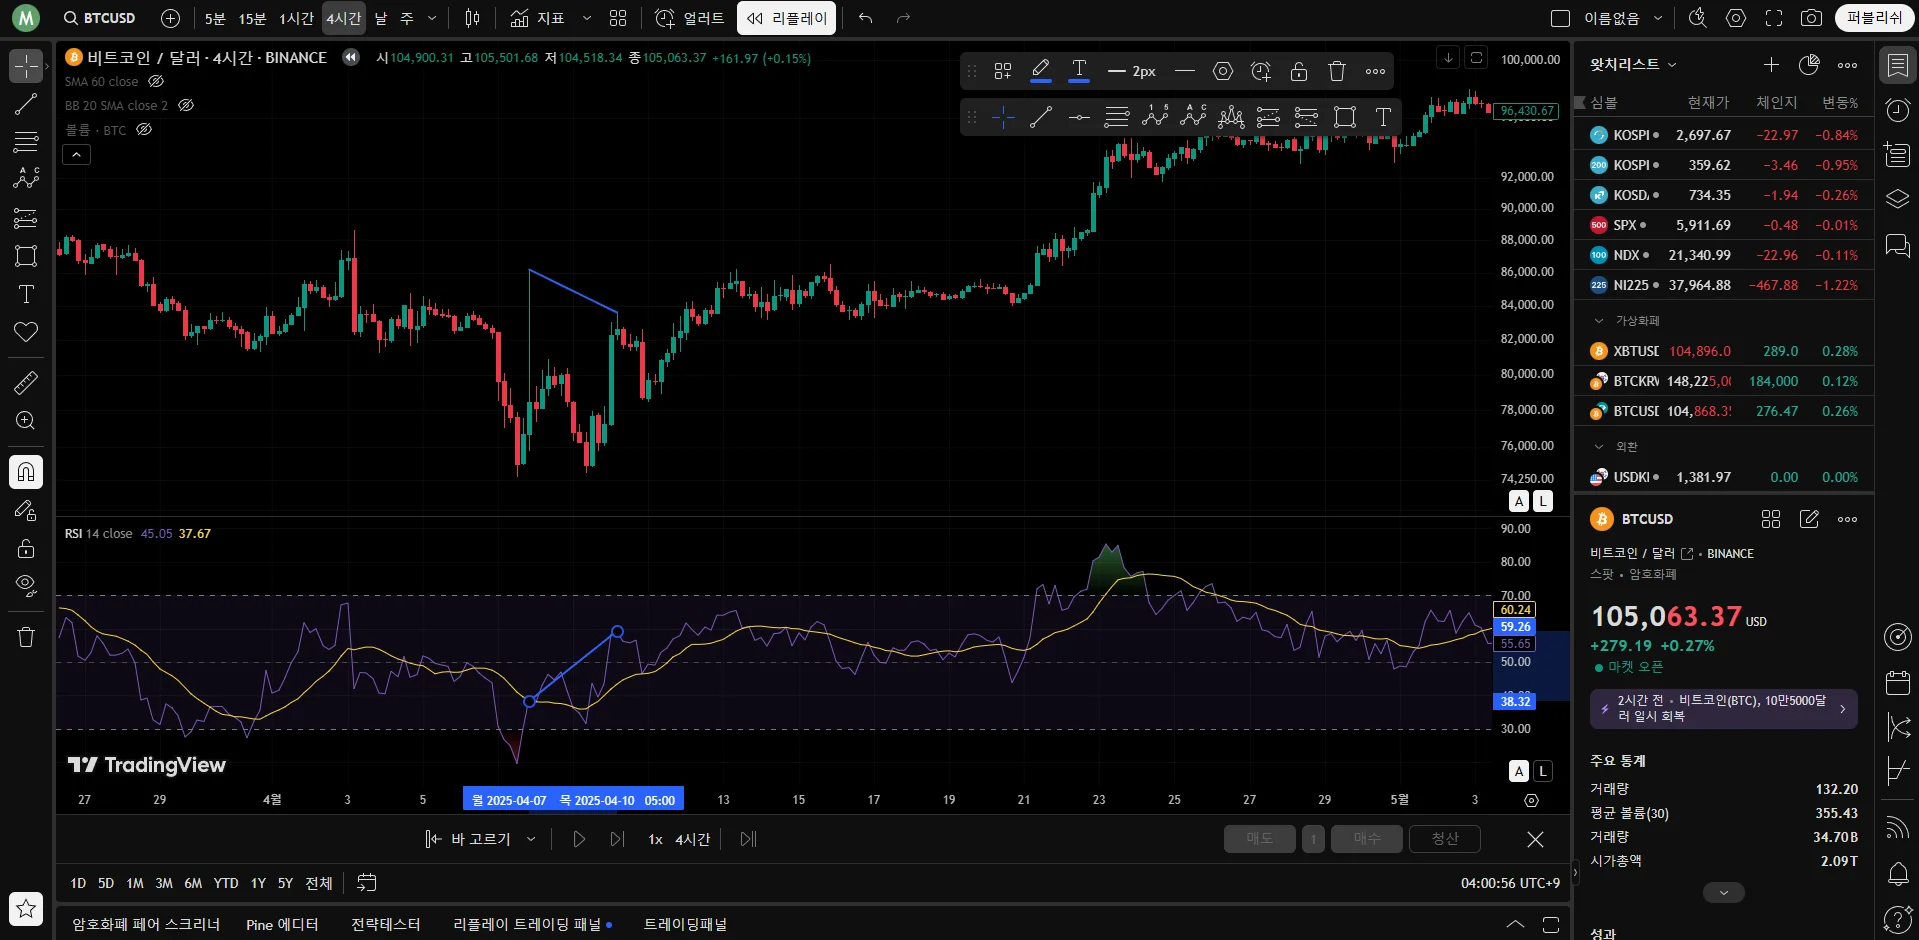The width and height of the screenshot is (1919, 940).
Task: Change the drawing line color swatch
Action: point(1040,71)
